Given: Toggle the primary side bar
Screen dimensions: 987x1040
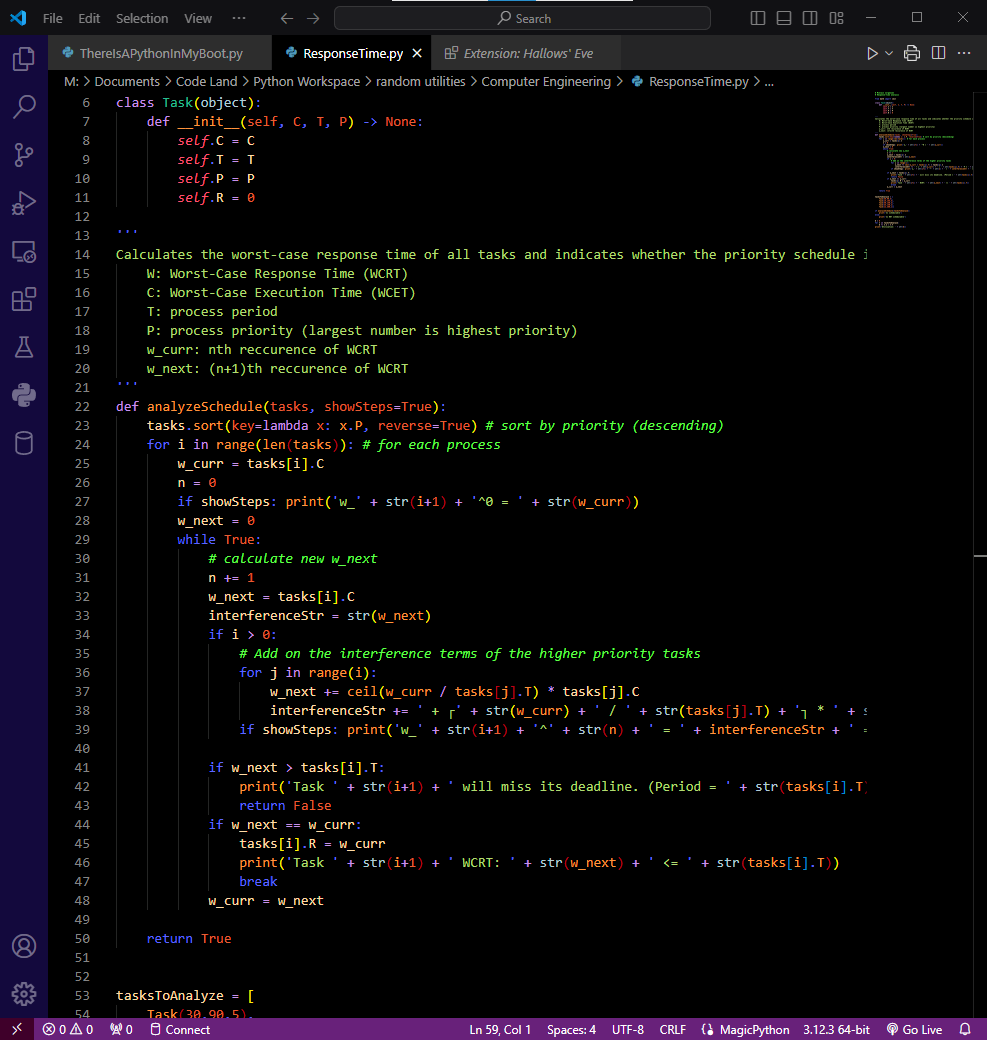Looking at the screenshot, I should pos(757,18).
